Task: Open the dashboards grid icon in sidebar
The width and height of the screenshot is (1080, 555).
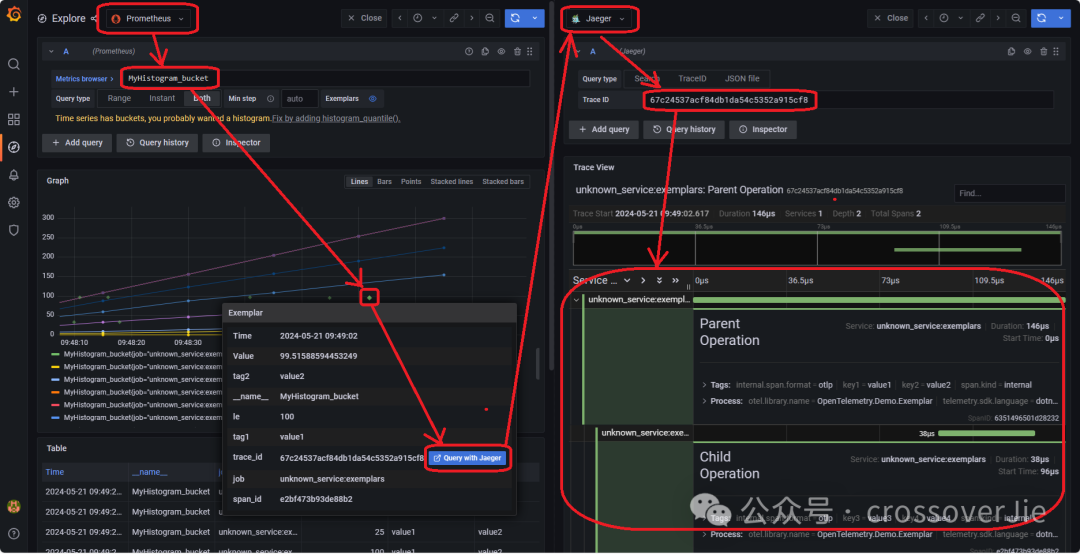Action: 14,119
